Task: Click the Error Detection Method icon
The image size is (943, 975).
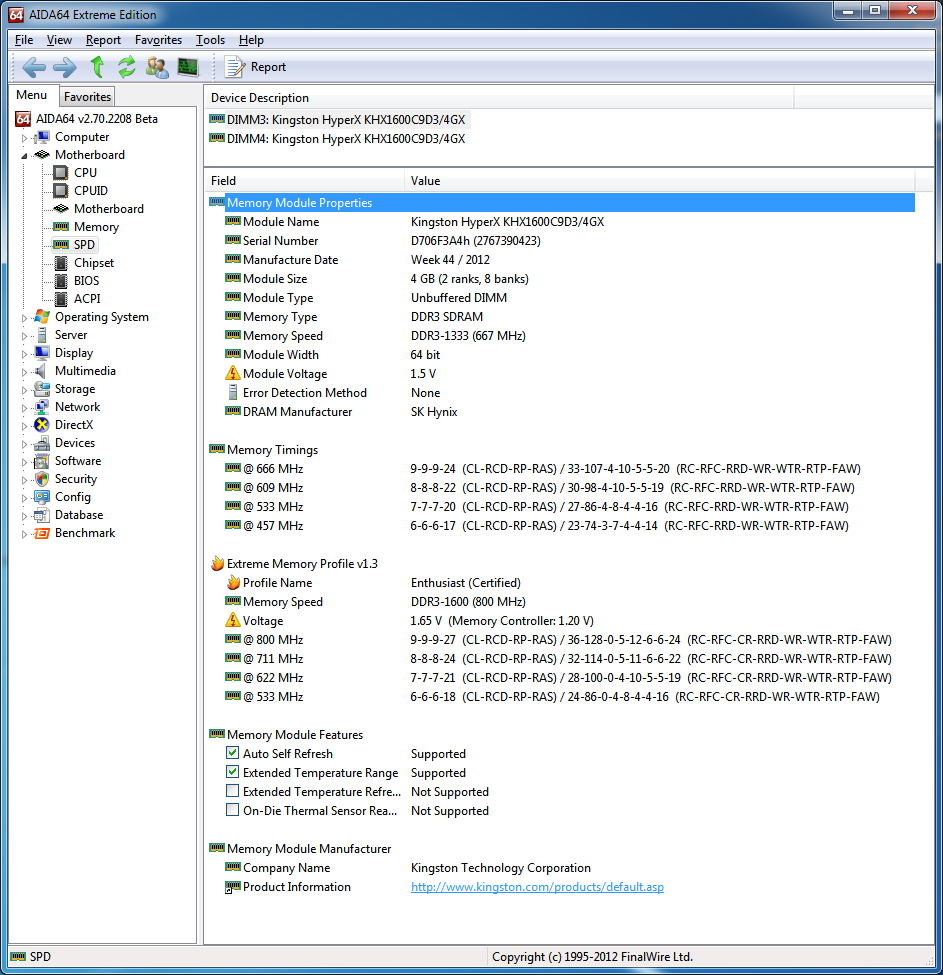Action: (x=232, y=392)
